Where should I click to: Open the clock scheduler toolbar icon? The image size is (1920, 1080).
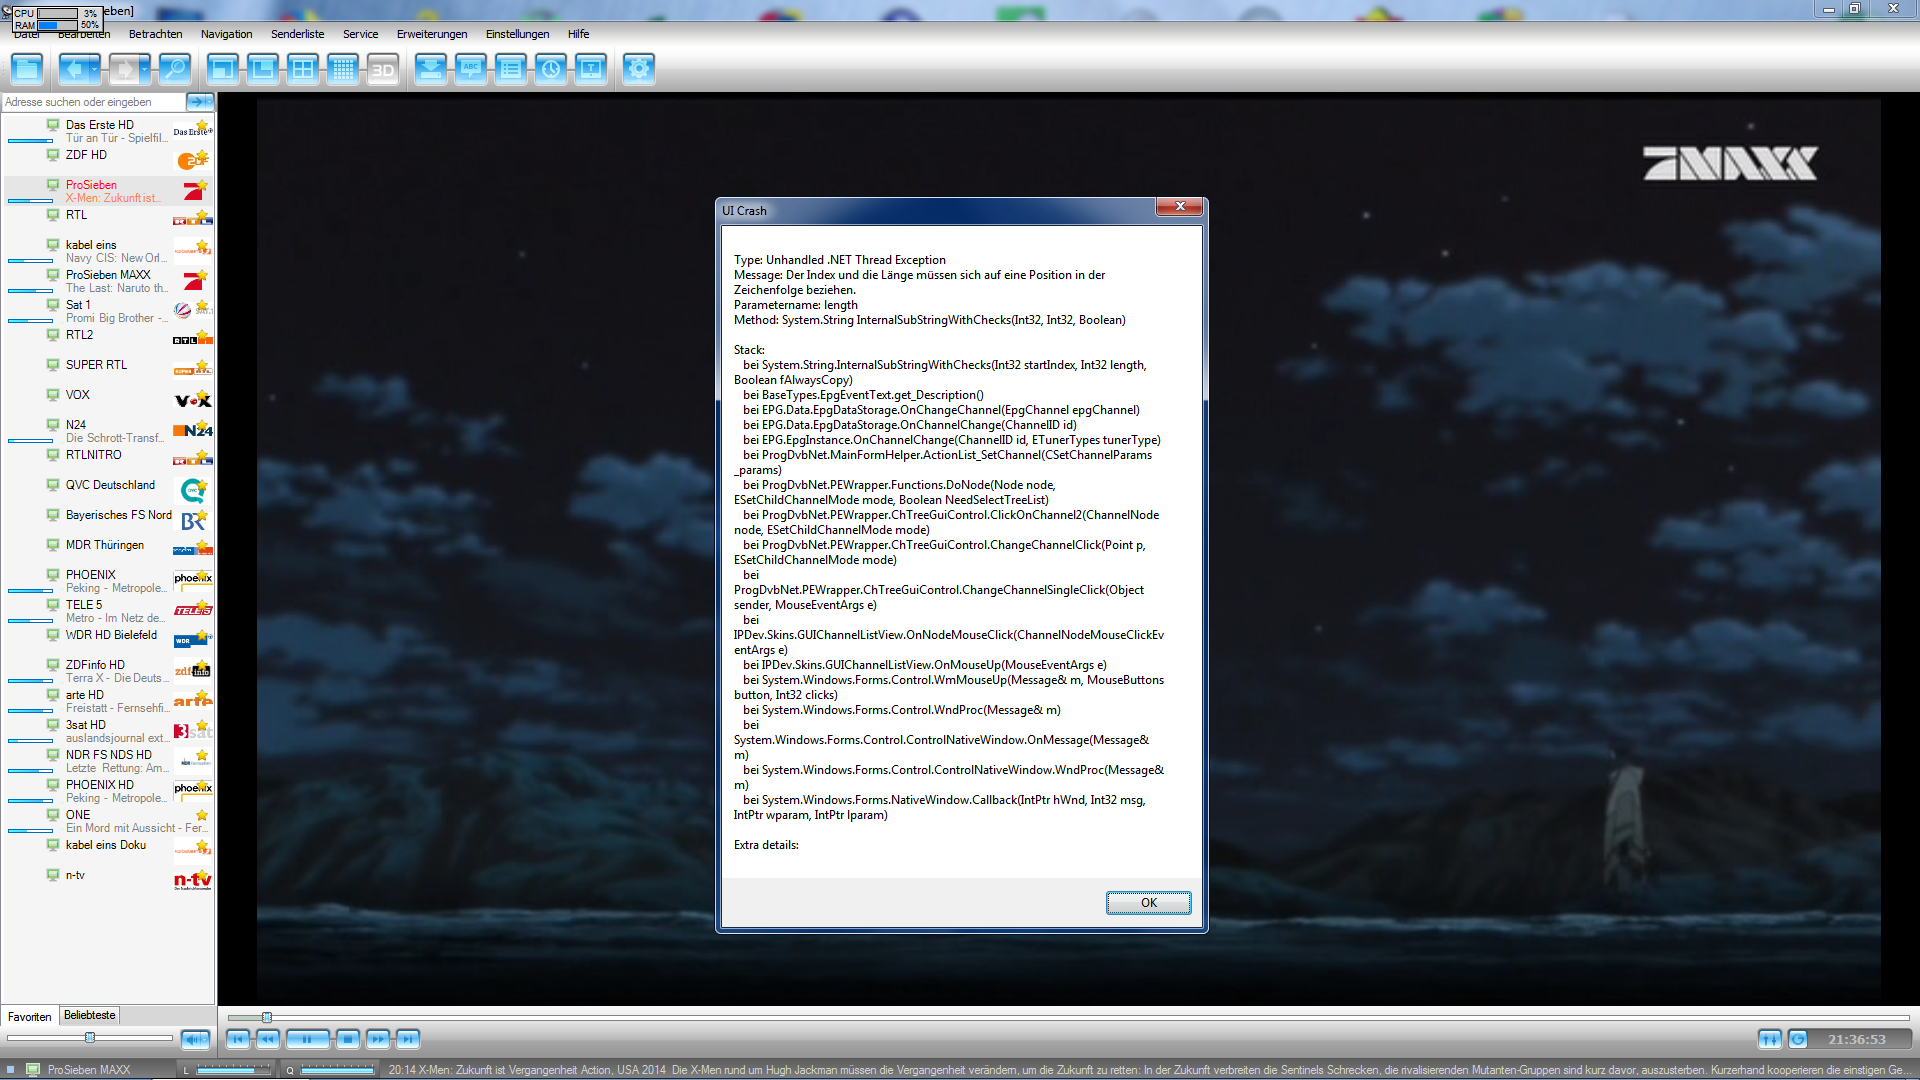550,69
